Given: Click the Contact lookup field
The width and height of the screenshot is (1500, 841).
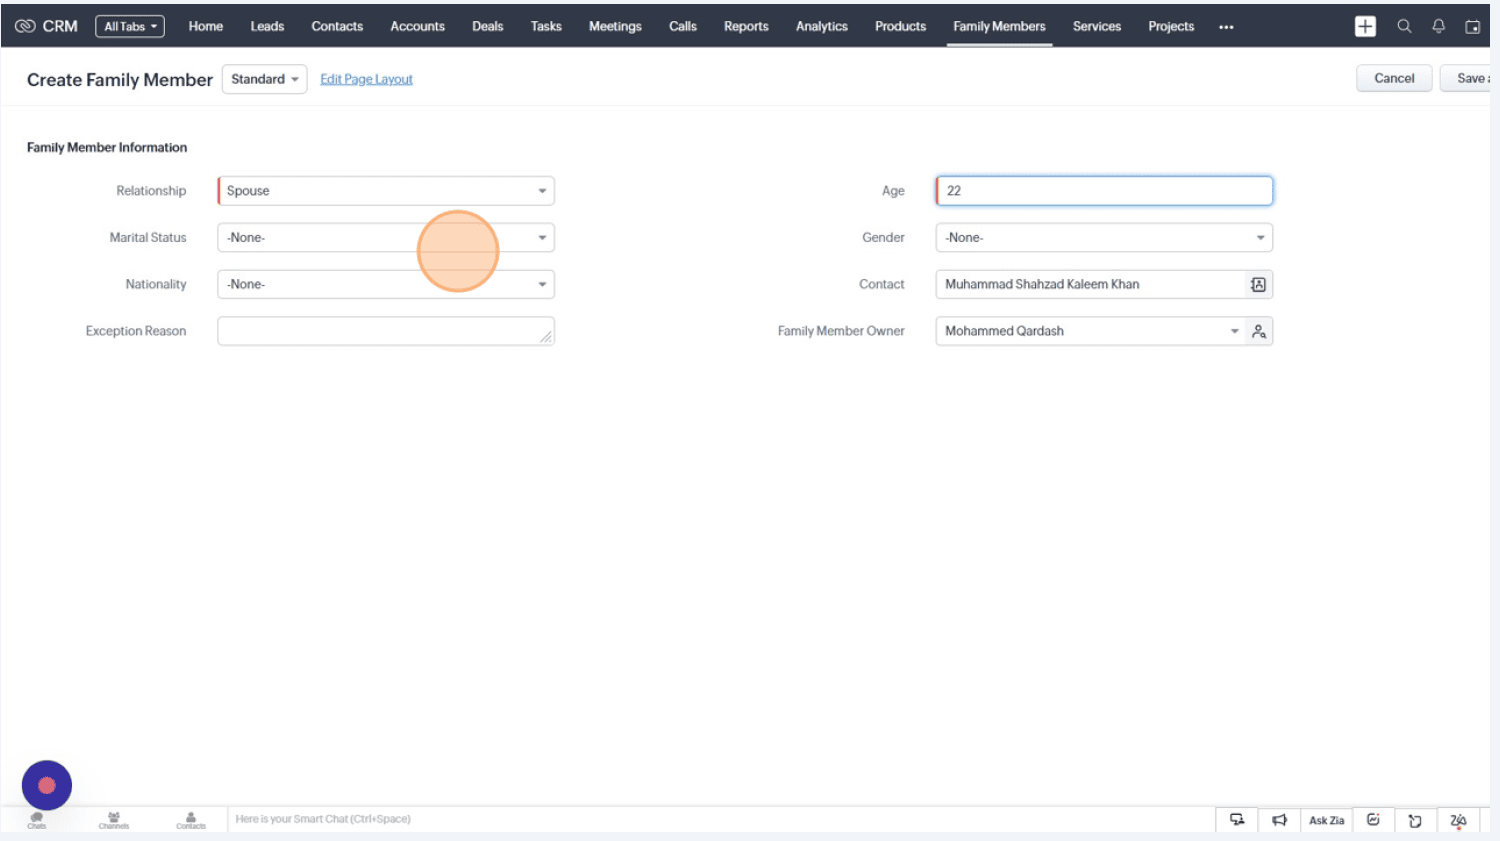Looking at the screenshot, I should point(1090,284).
